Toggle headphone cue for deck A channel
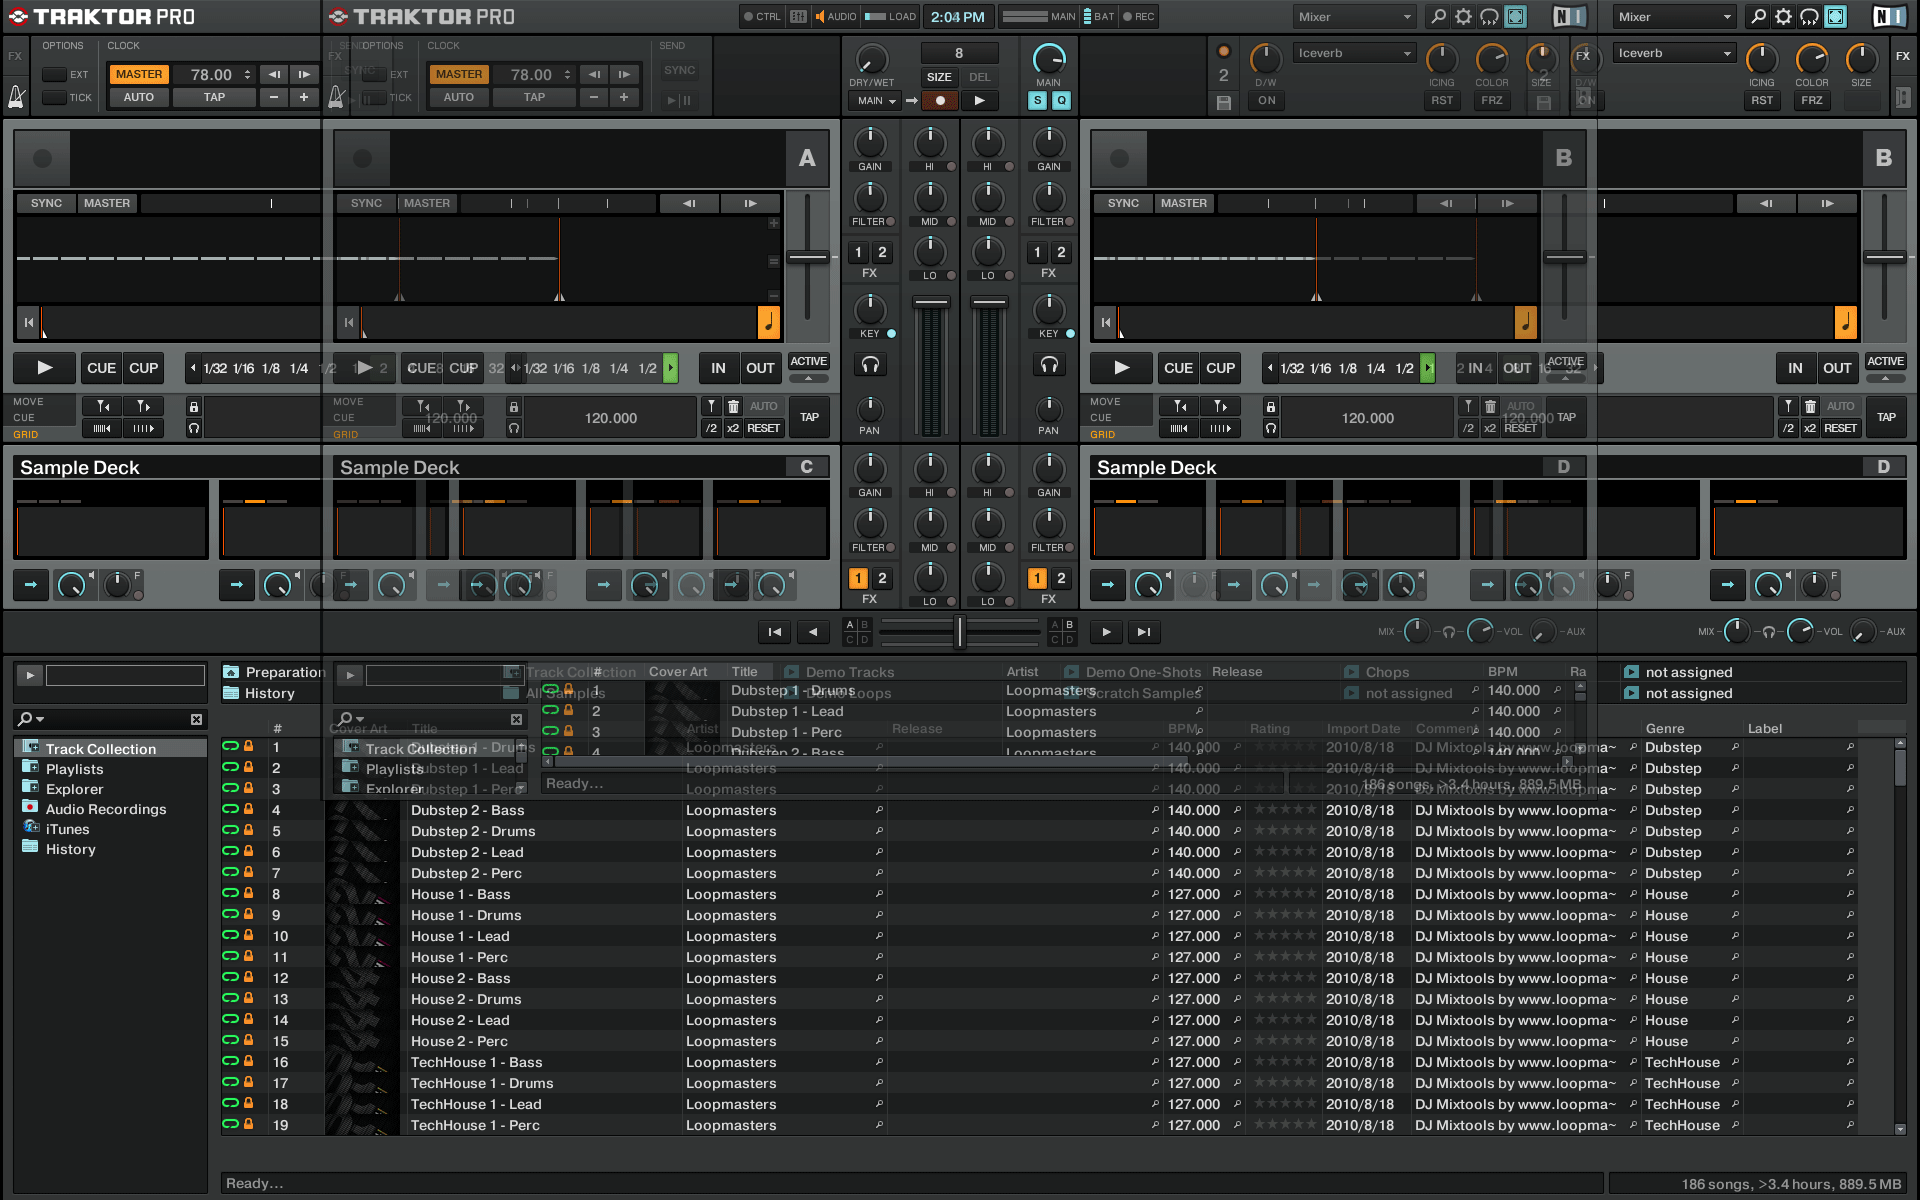1920x1200 pixels. (x=870, y=365)
